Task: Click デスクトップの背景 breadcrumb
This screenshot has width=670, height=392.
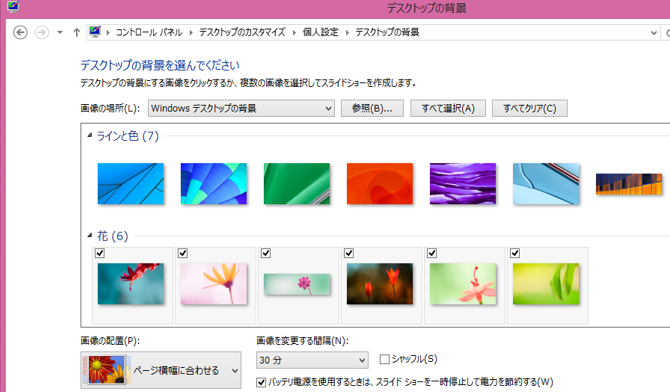Action: pos(387,32)
